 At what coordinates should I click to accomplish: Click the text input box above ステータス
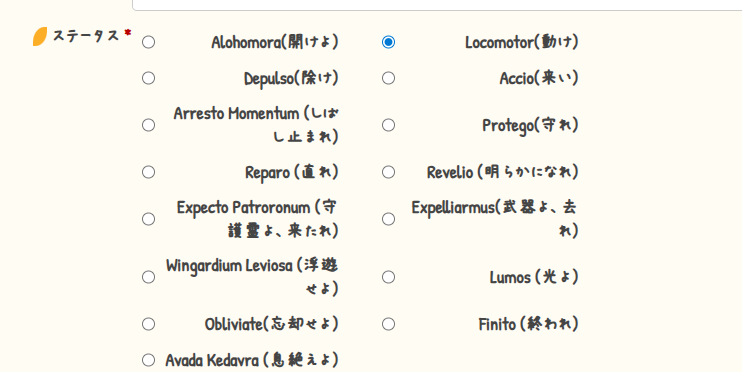(437, 5)
